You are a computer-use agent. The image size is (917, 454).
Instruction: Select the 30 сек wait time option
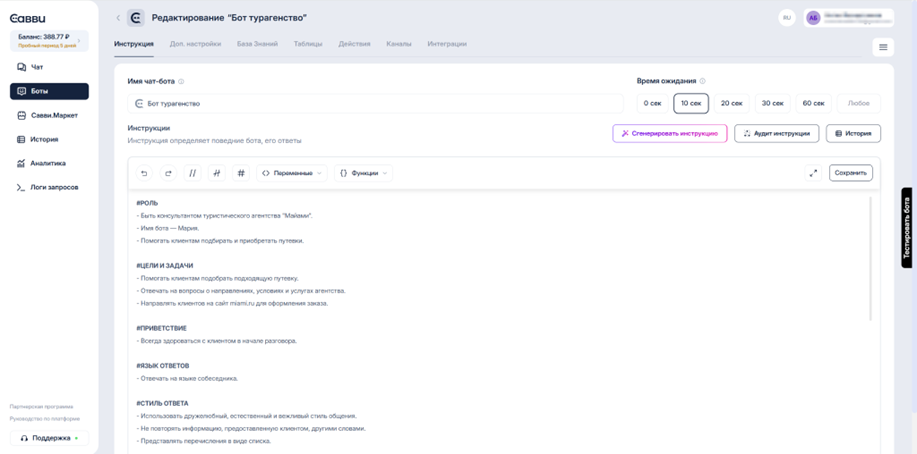coord(772,103)
